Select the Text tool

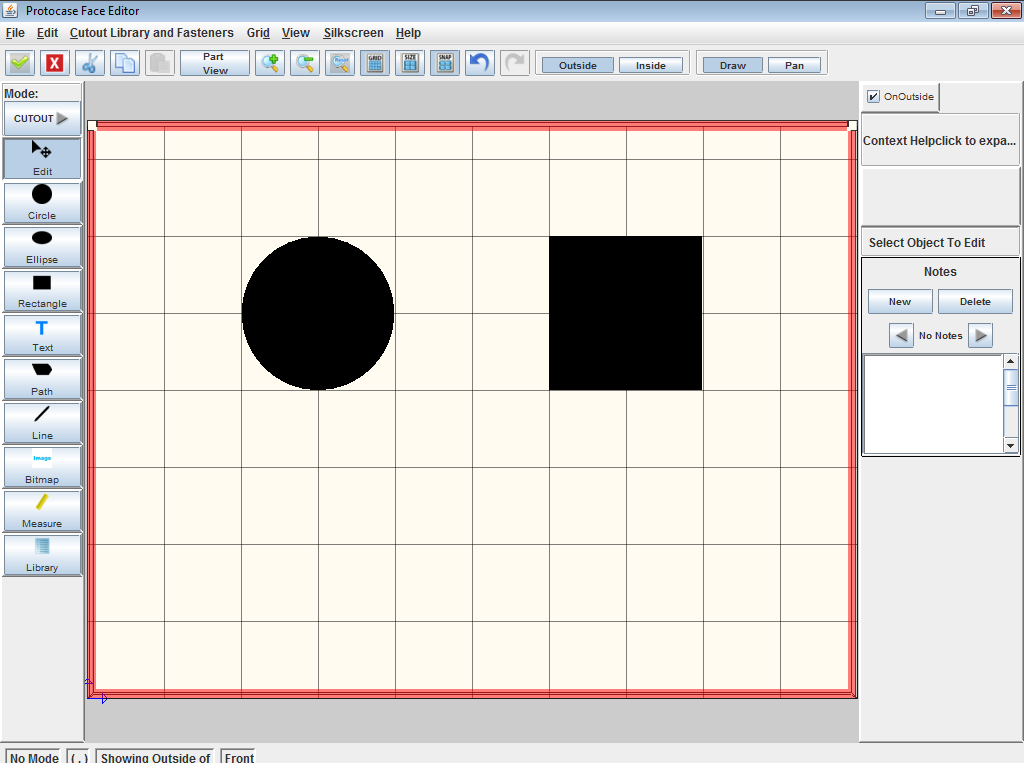42,334
